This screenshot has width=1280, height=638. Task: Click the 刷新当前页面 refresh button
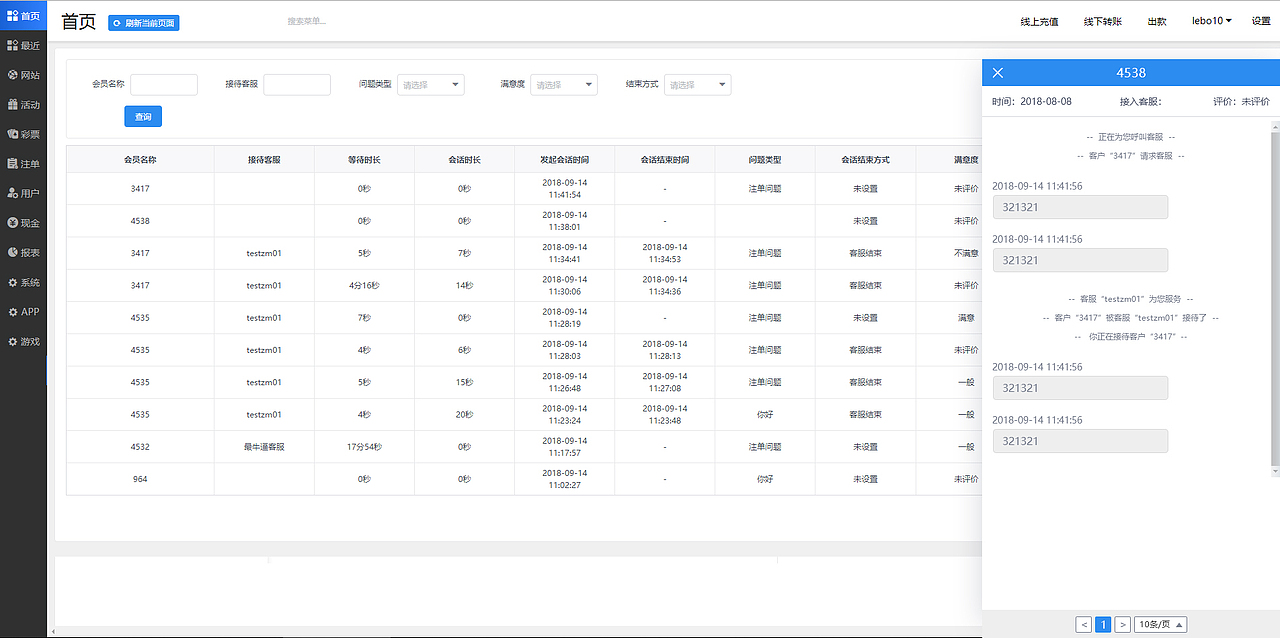(x=144, y=22)
